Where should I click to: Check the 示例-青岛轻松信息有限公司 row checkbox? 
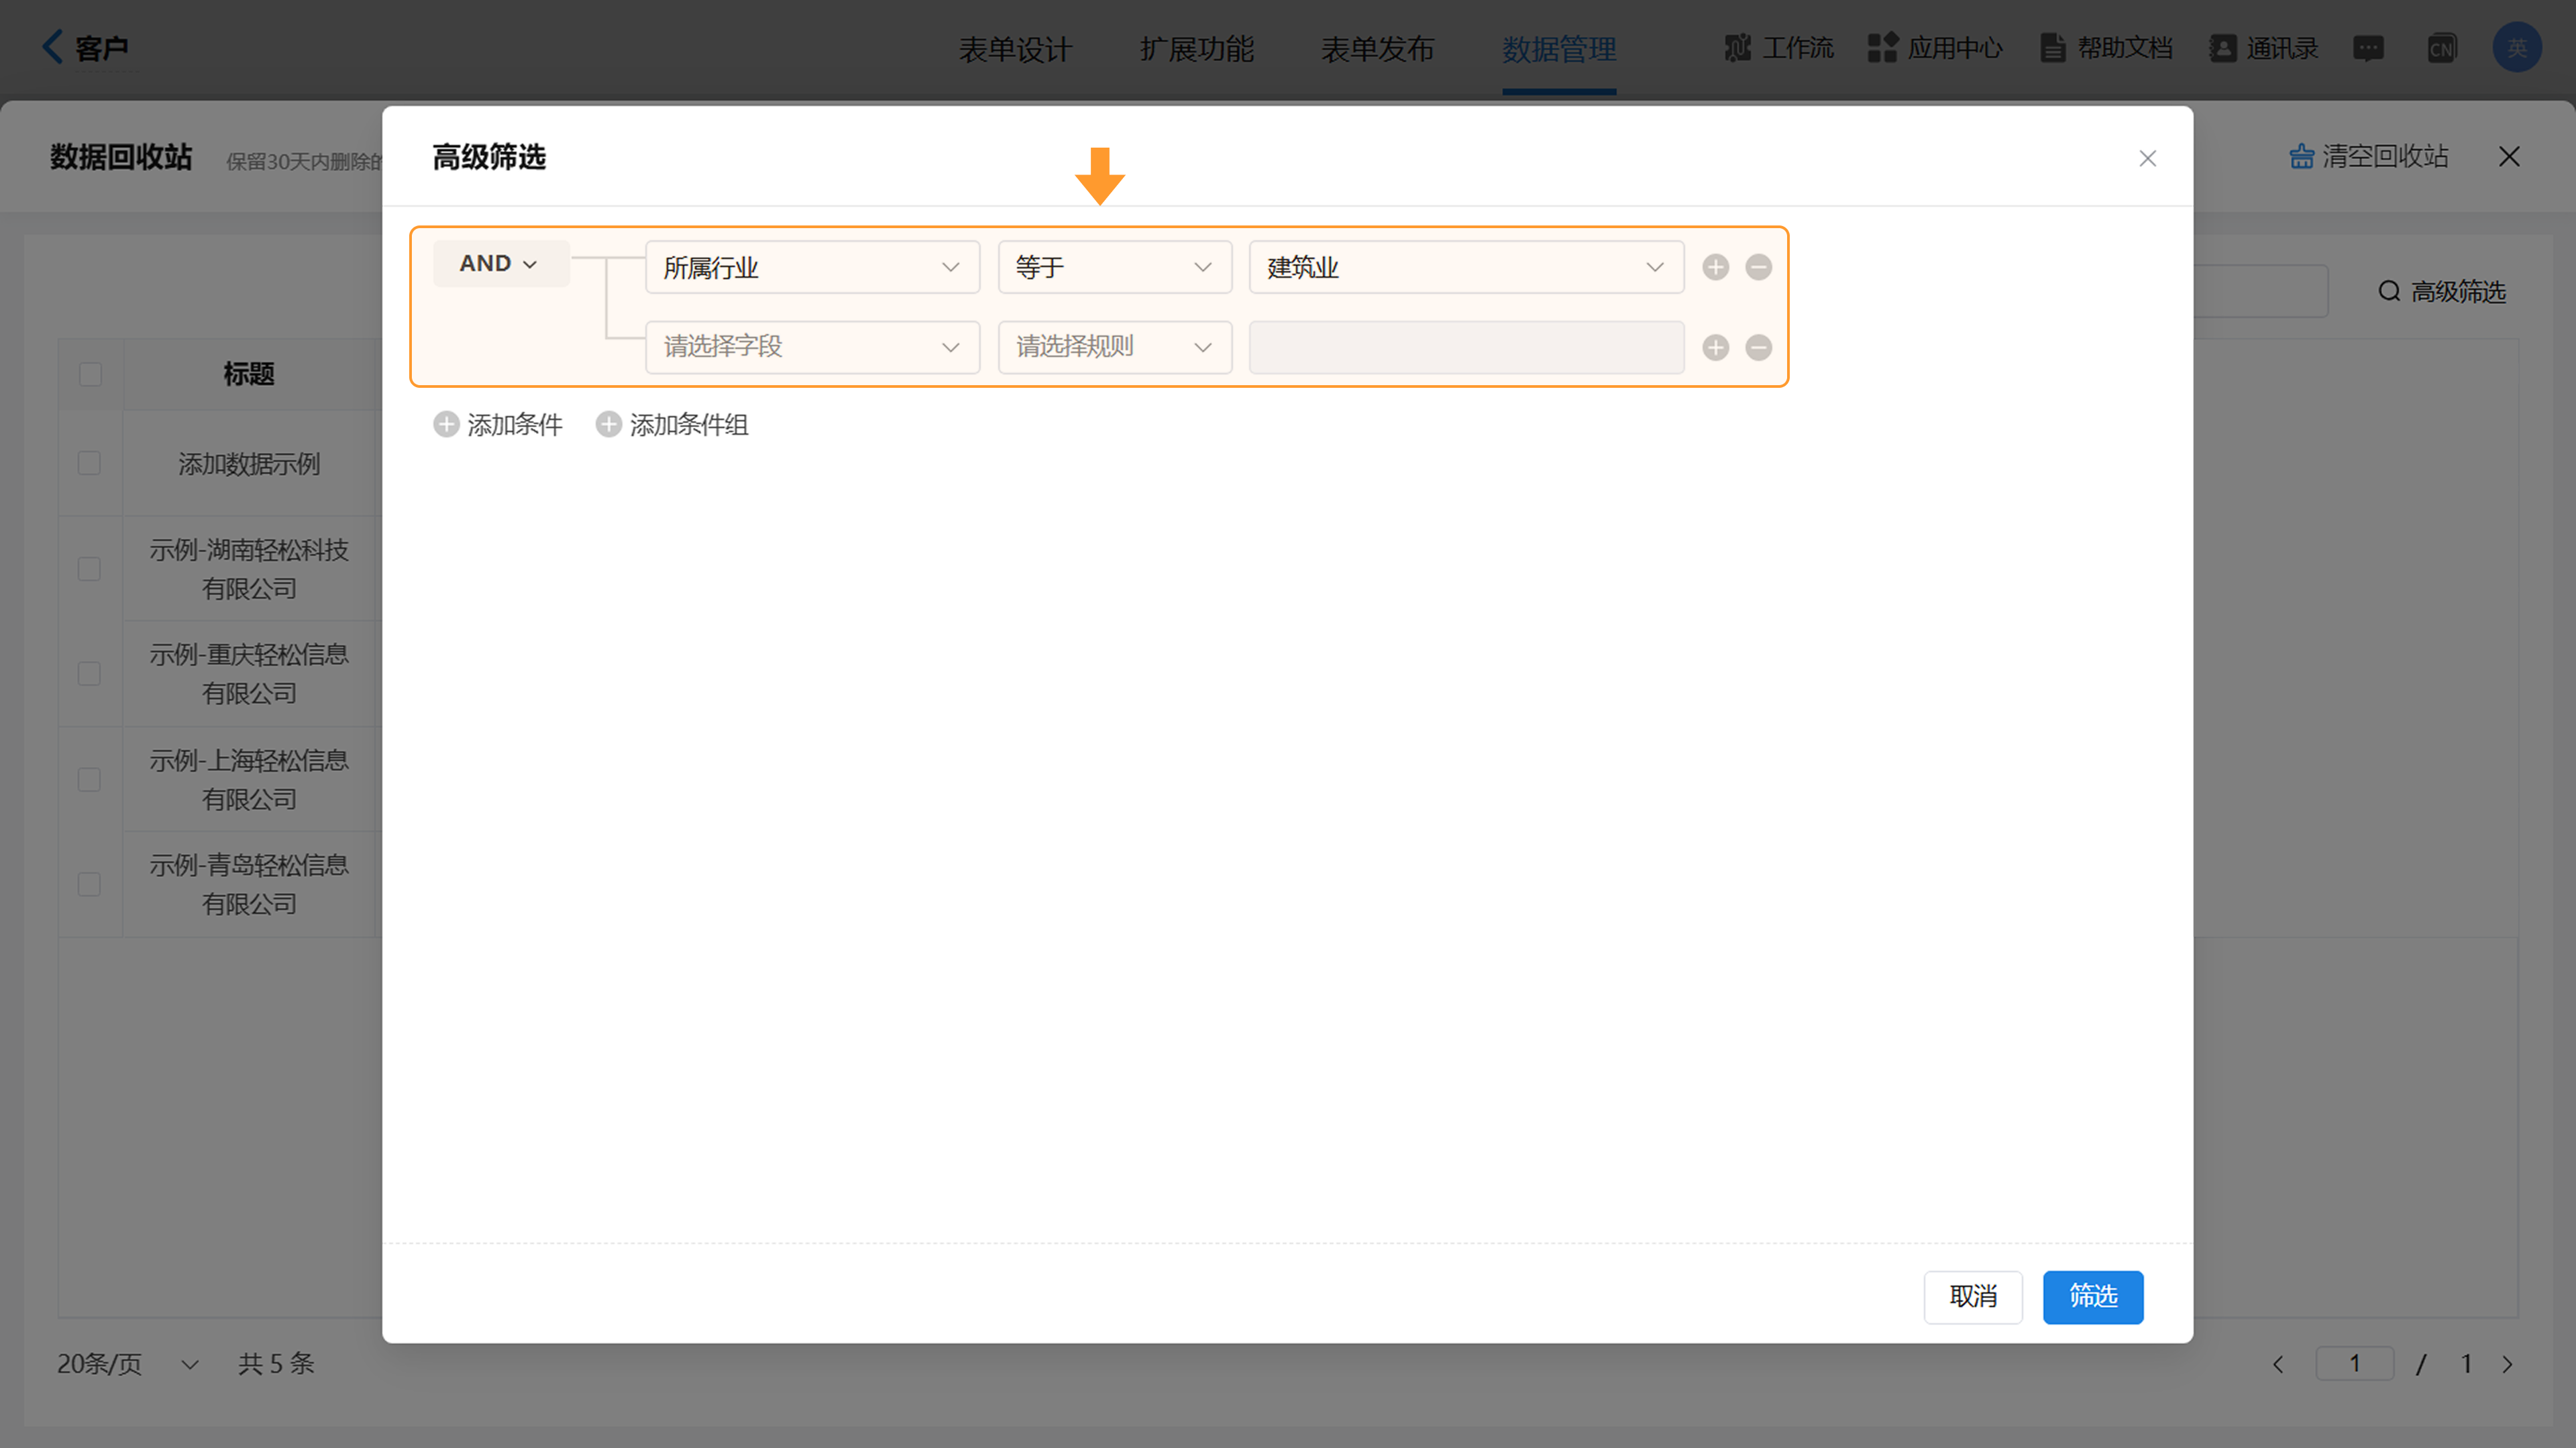89,884
